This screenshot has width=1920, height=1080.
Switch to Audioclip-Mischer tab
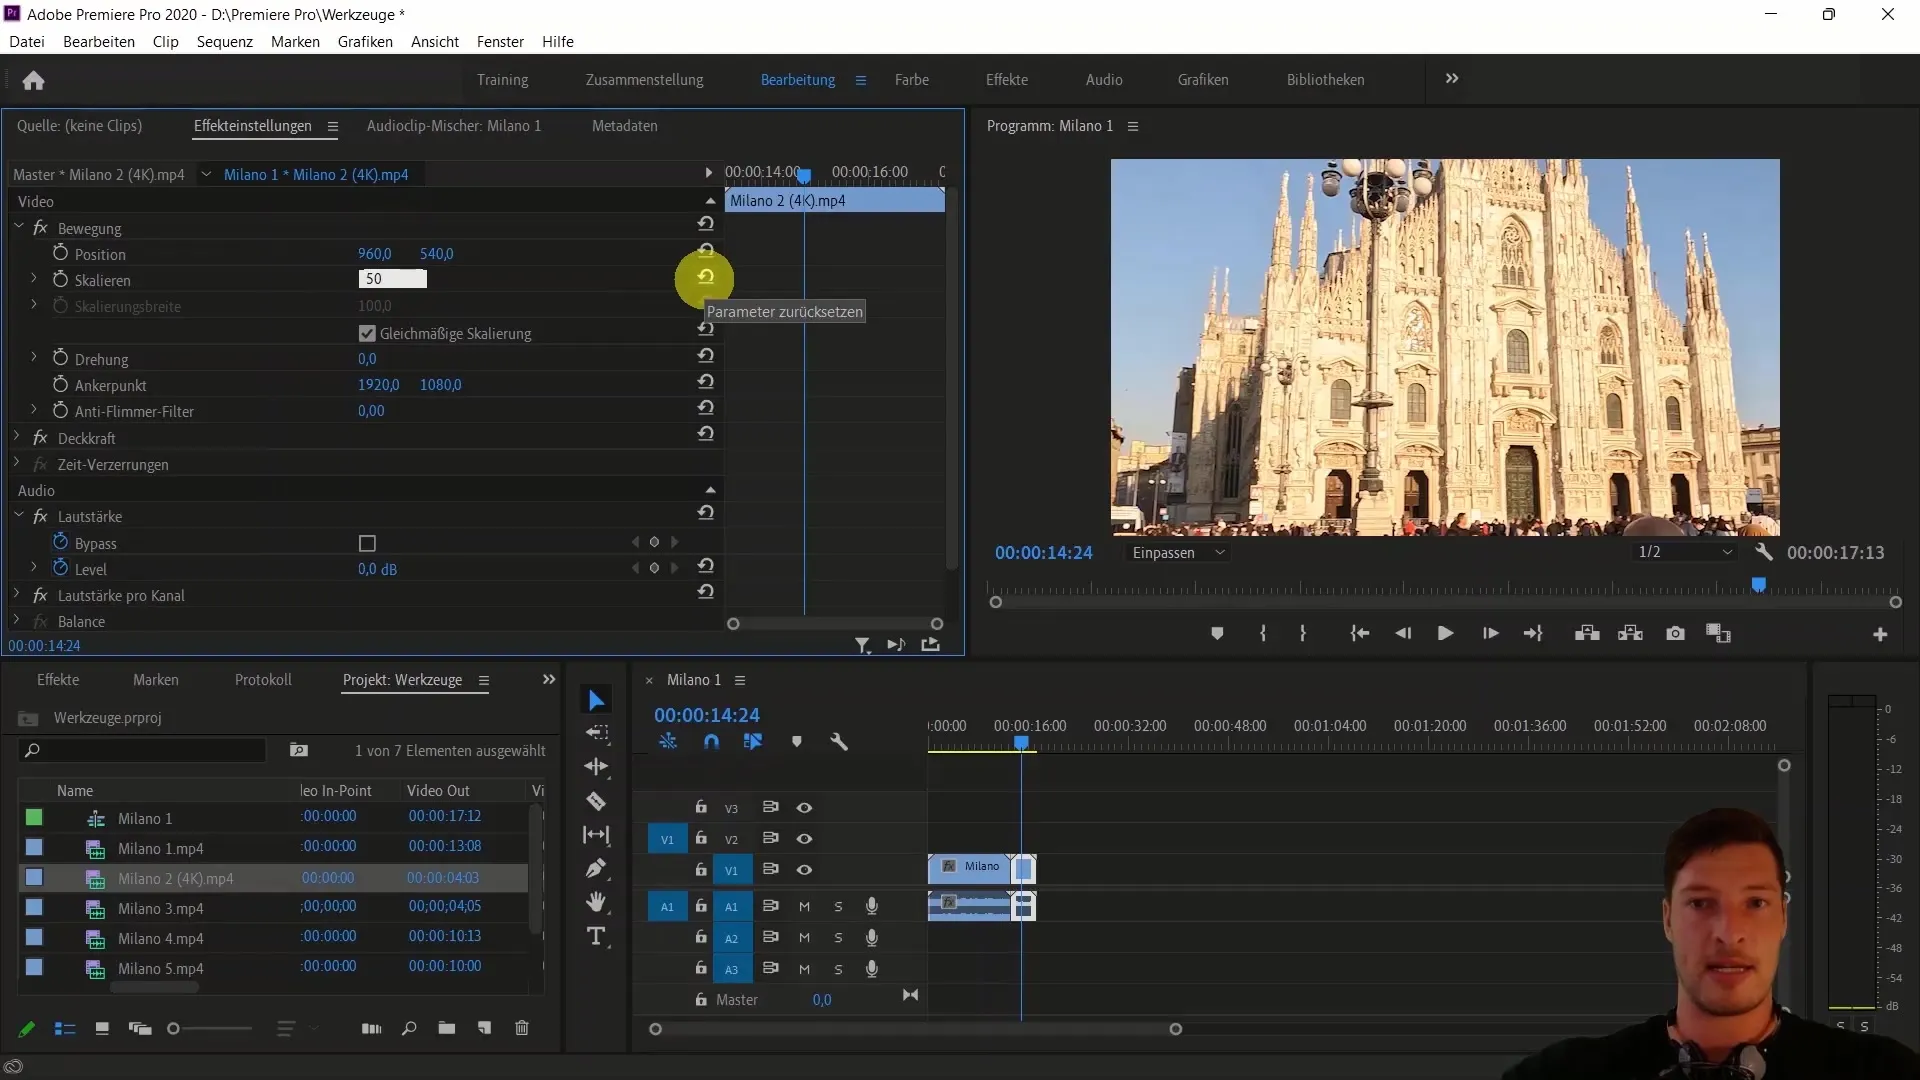[454, 126]
